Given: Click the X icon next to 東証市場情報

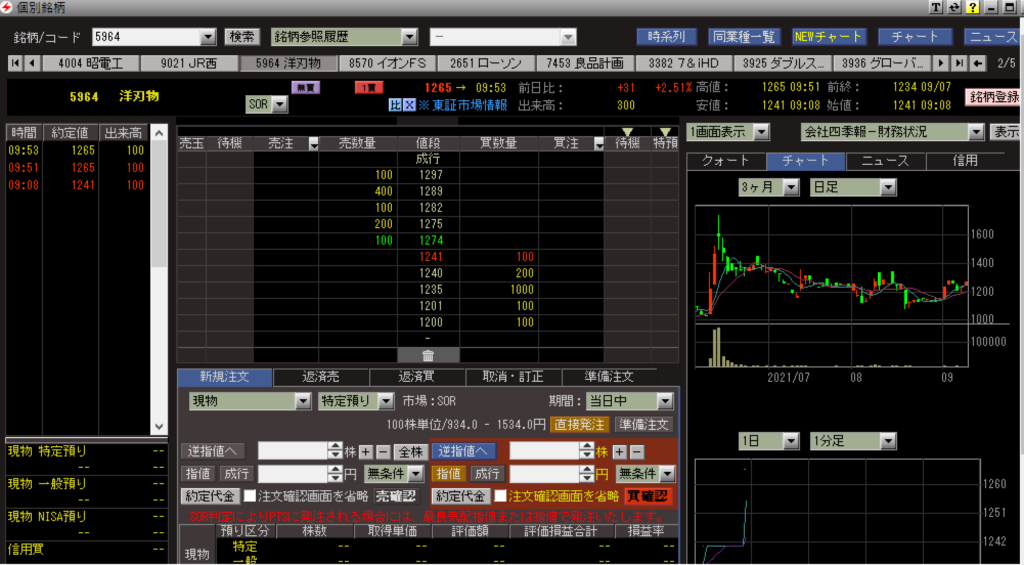Looking at the screenshot, I should pos(409,105).
